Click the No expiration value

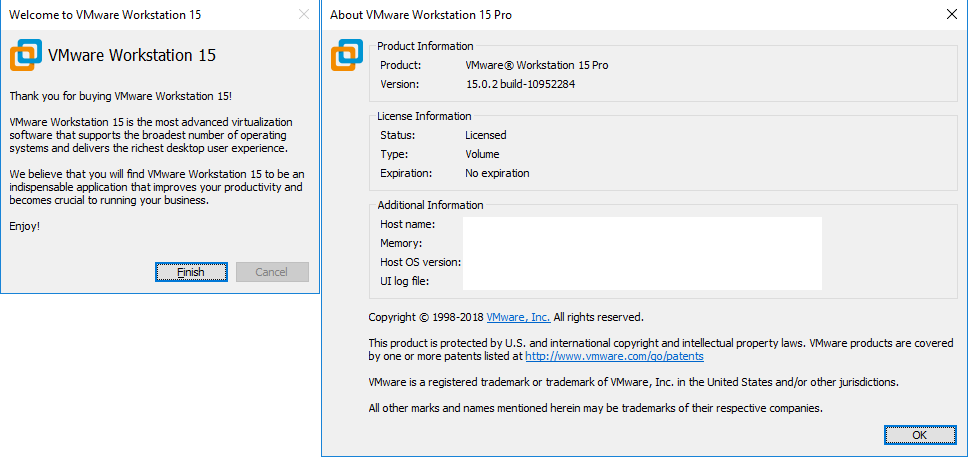497,173
